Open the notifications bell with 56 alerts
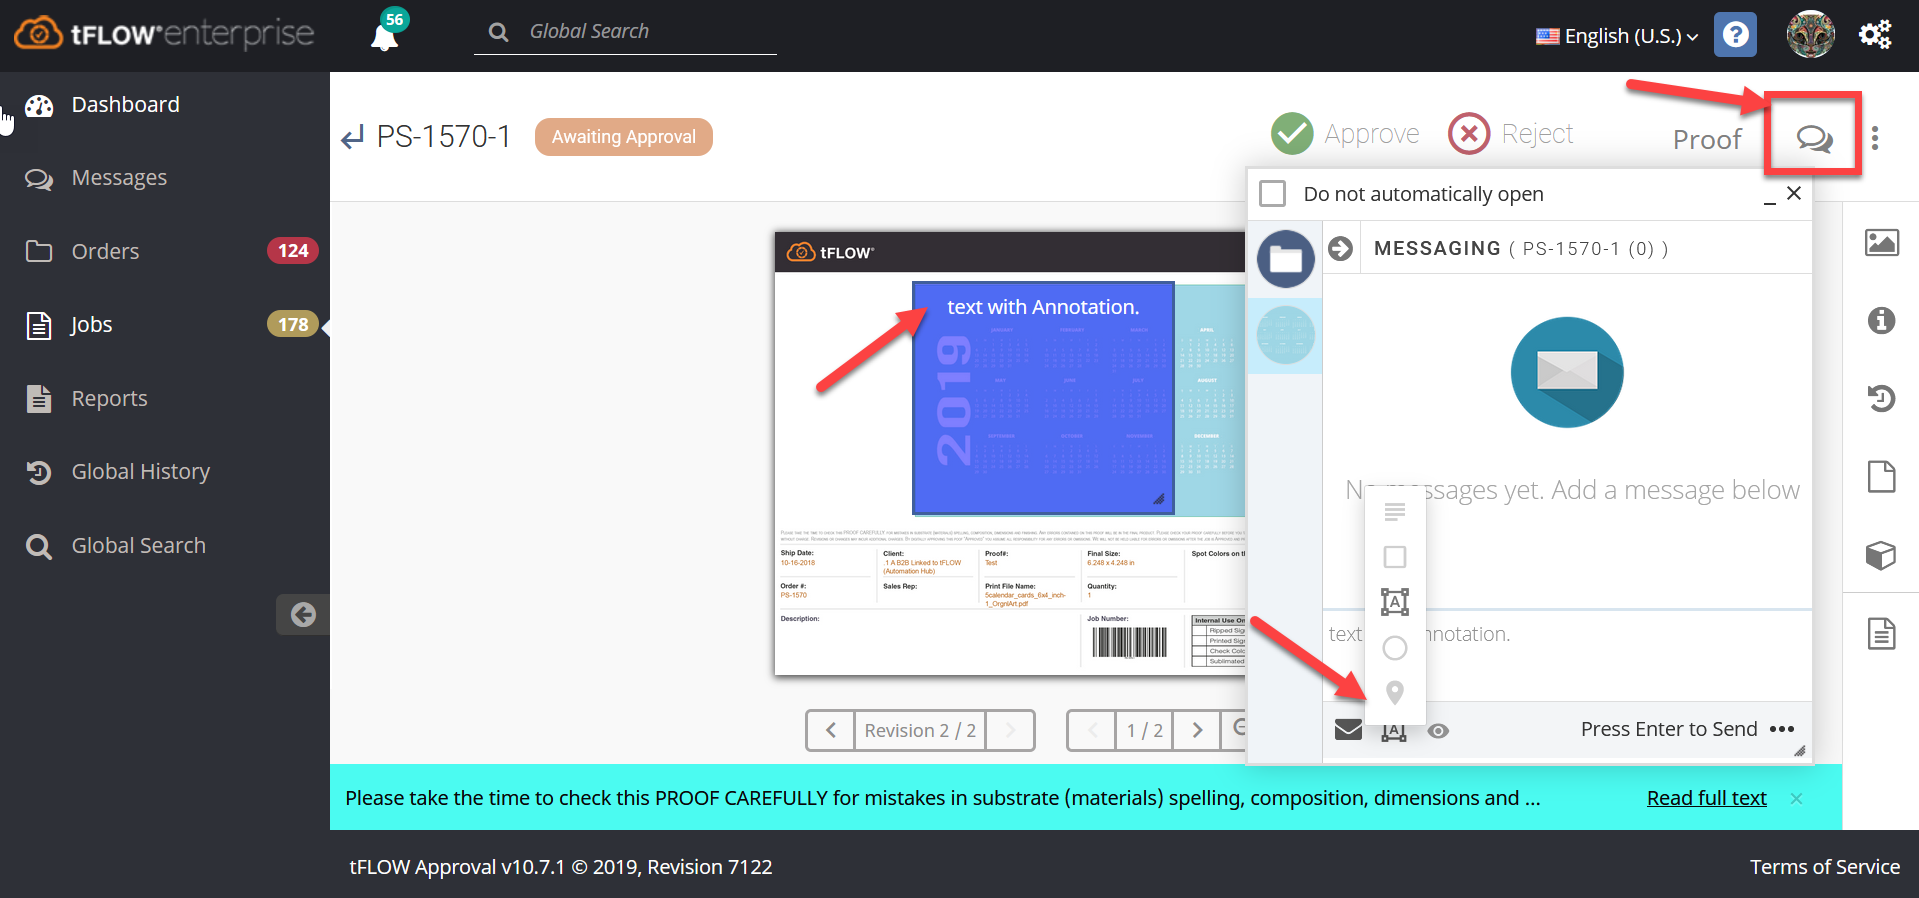 tap(386, 32)
